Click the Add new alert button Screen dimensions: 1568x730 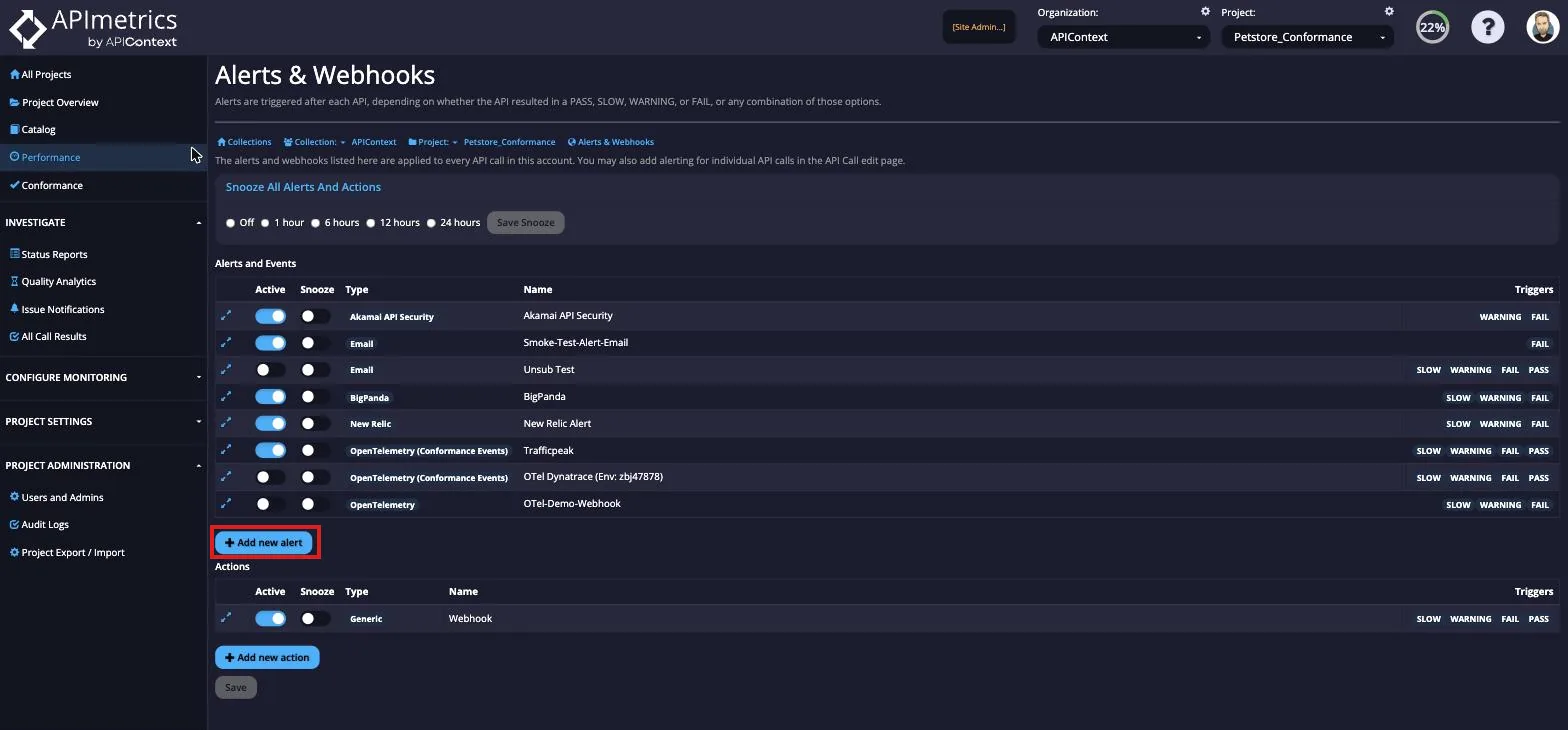[264, 542]
